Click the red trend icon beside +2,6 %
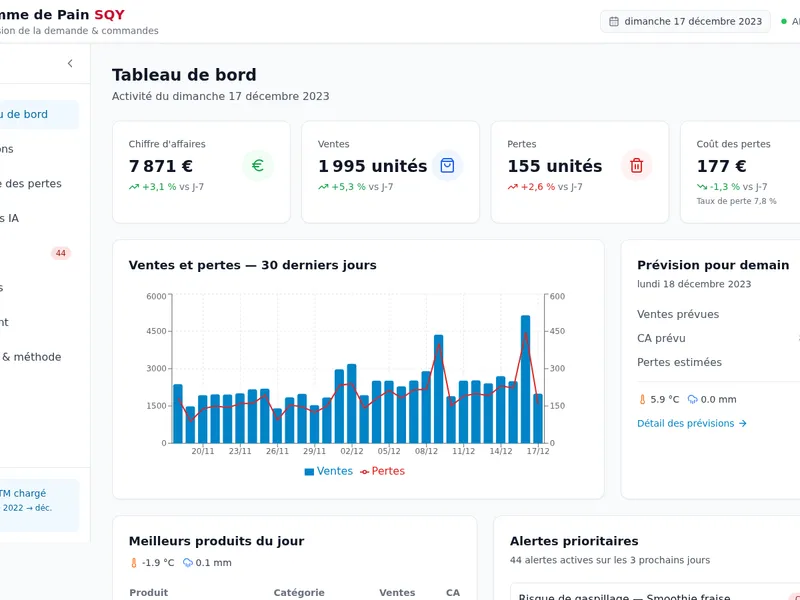 (x=512, y=187)
